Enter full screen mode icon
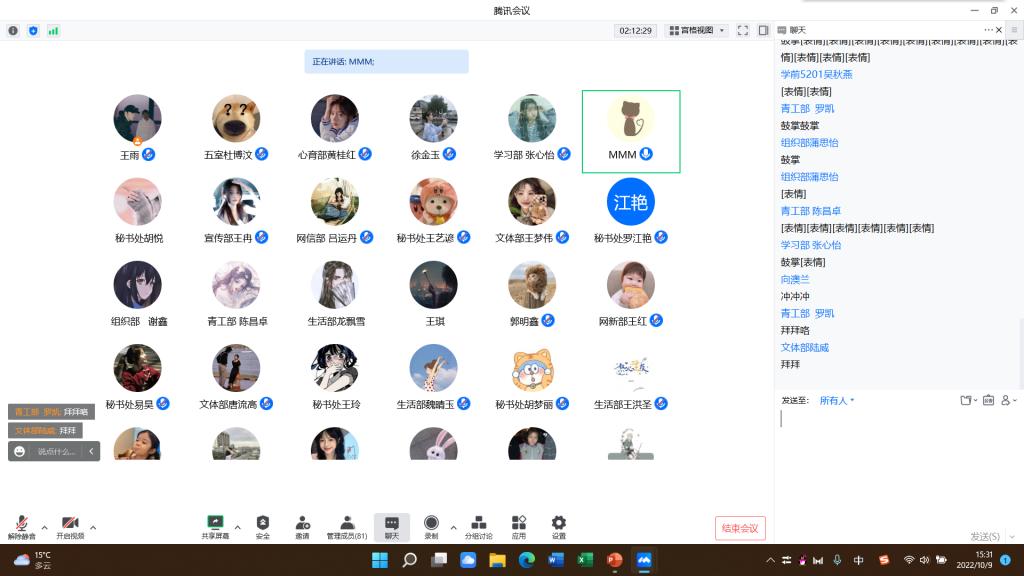The width and height of the screenshot is (1024, 576). point(743,31)
